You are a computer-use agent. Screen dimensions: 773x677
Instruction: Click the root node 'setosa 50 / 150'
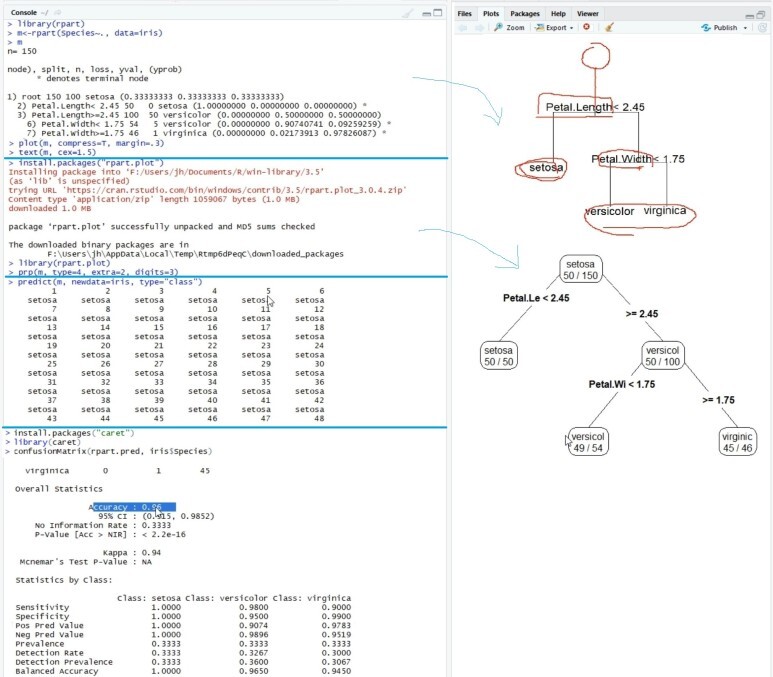581,270
